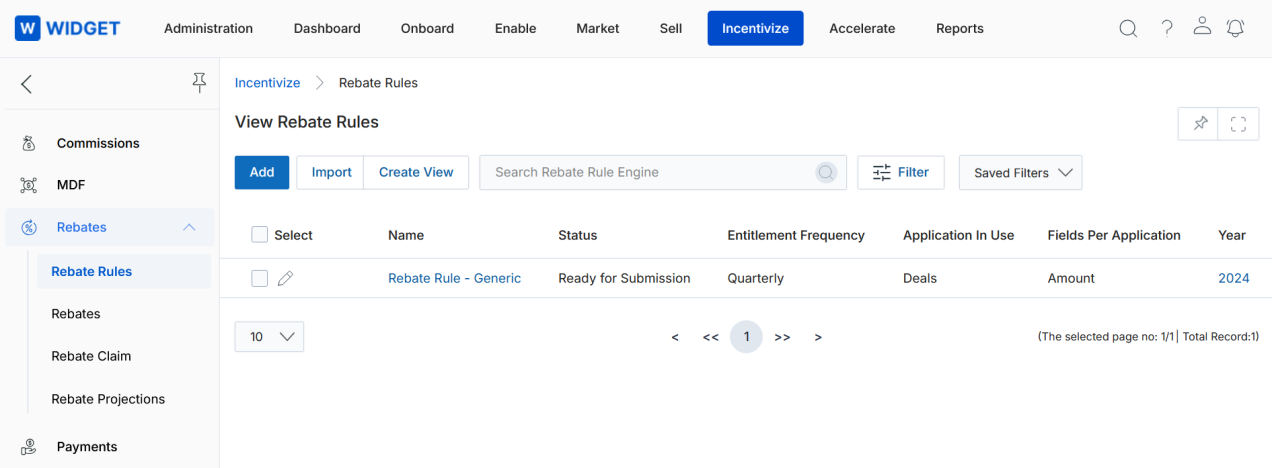Click the Filter sliders icon
The height and width of the screenshot is (468, 1272).
(881, 172)
